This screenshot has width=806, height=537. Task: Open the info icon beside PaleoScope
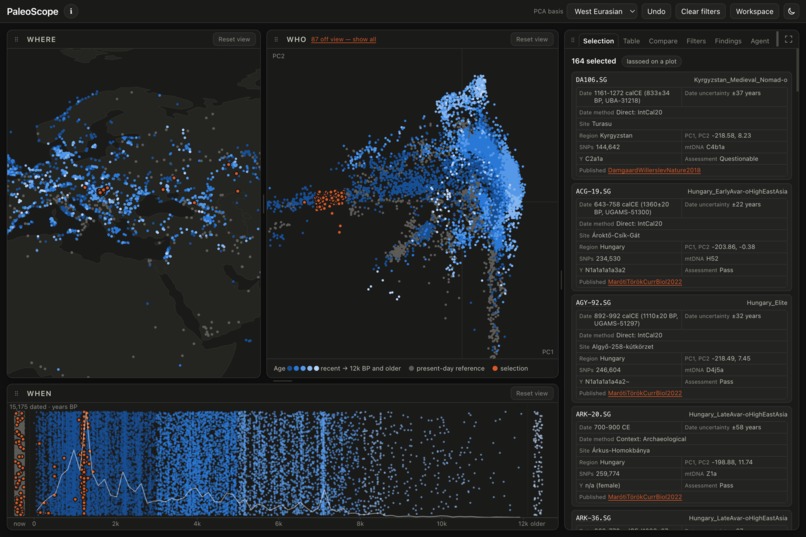tap(71, 11)
